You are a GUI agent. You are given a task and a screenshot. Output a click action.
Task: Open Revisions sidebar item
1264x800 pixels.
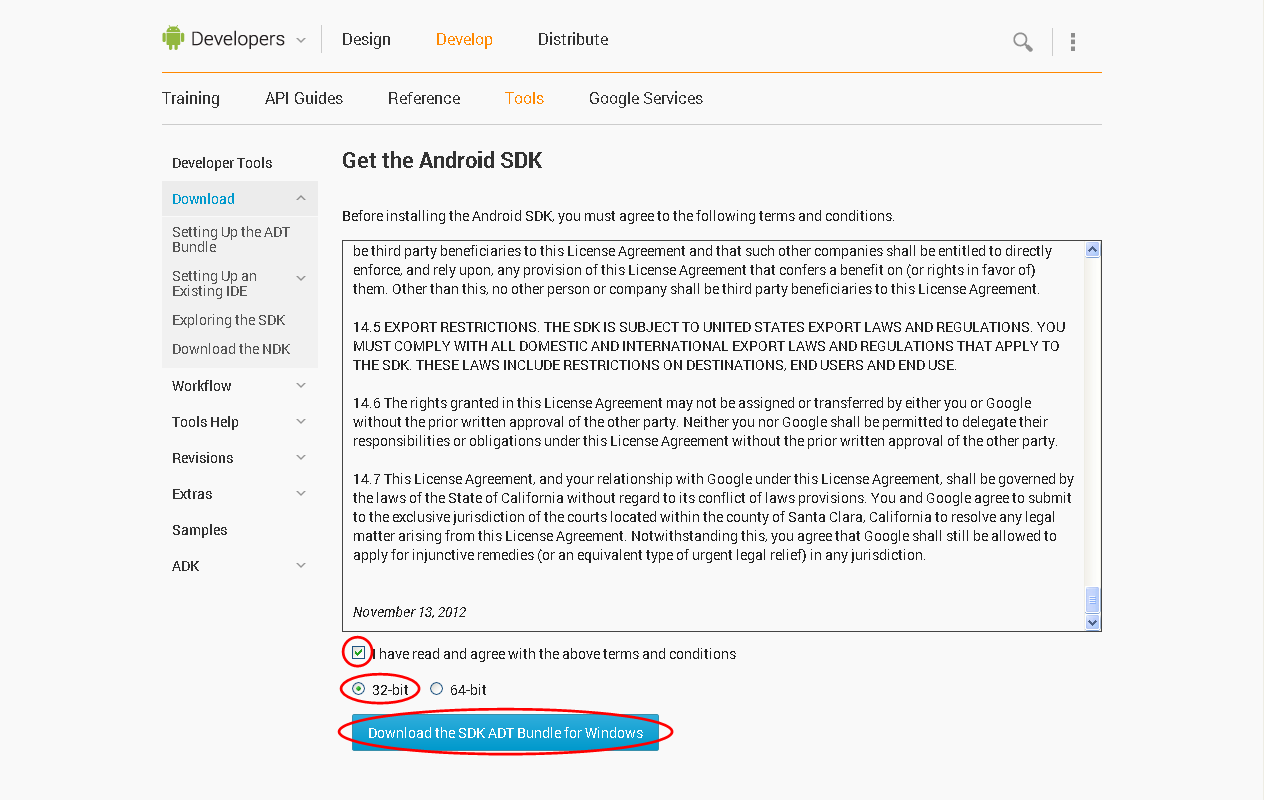[x=203, y=458]
